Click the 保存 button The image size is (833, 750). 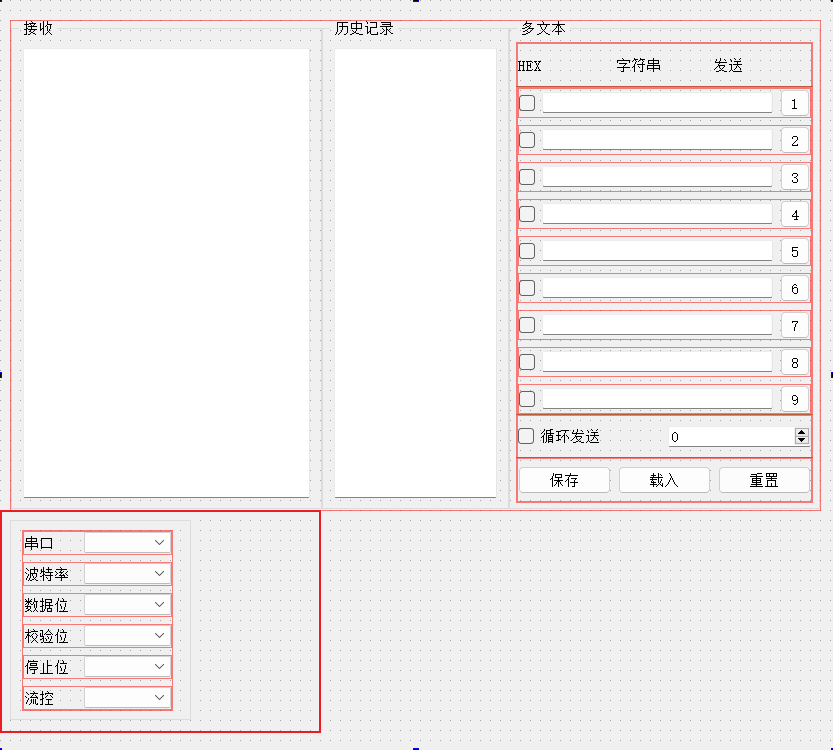pyautogui.click(x=564, y=480)
